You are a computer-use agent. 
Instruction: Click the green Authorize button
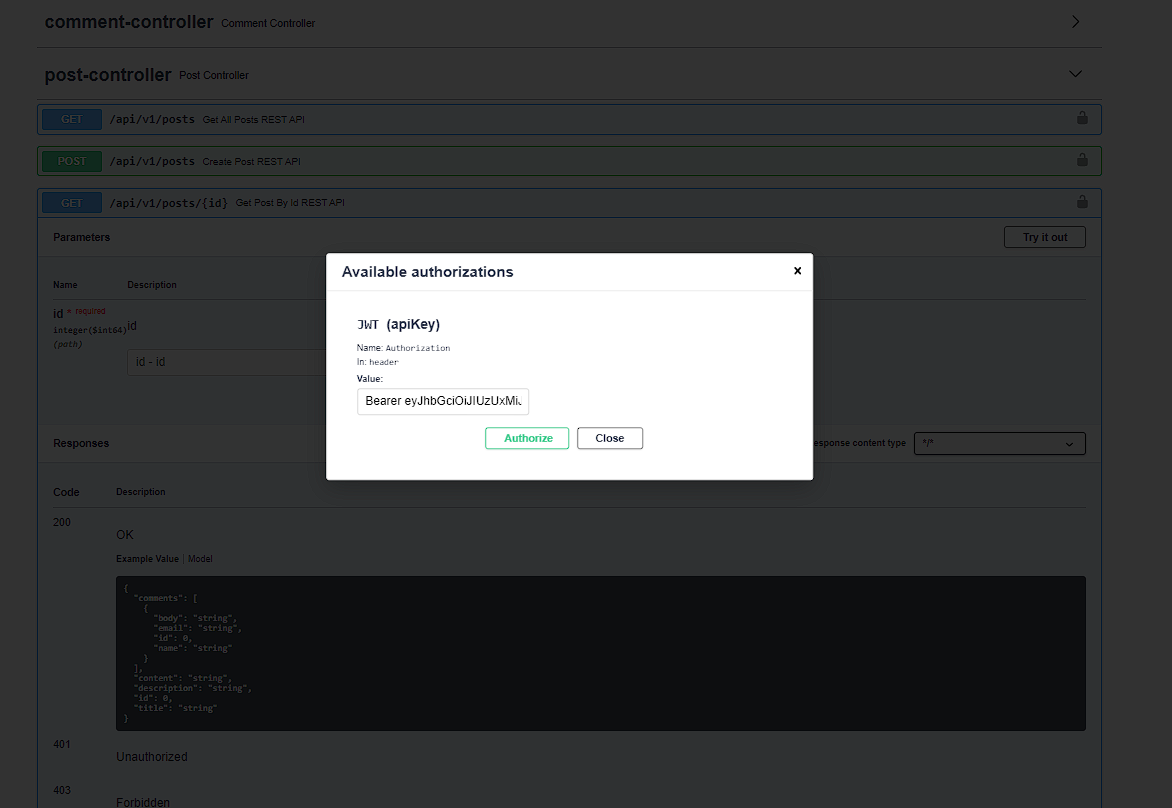[x=527, y=438]
